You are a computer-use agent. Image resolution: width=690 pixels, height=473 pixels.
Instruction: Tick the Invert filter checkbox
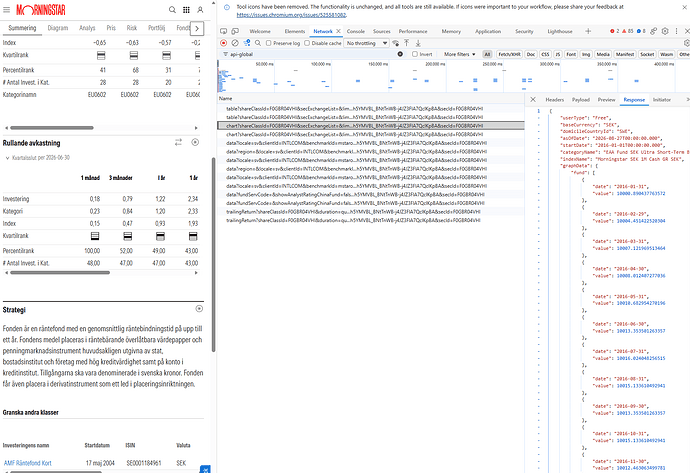point(415,54)
